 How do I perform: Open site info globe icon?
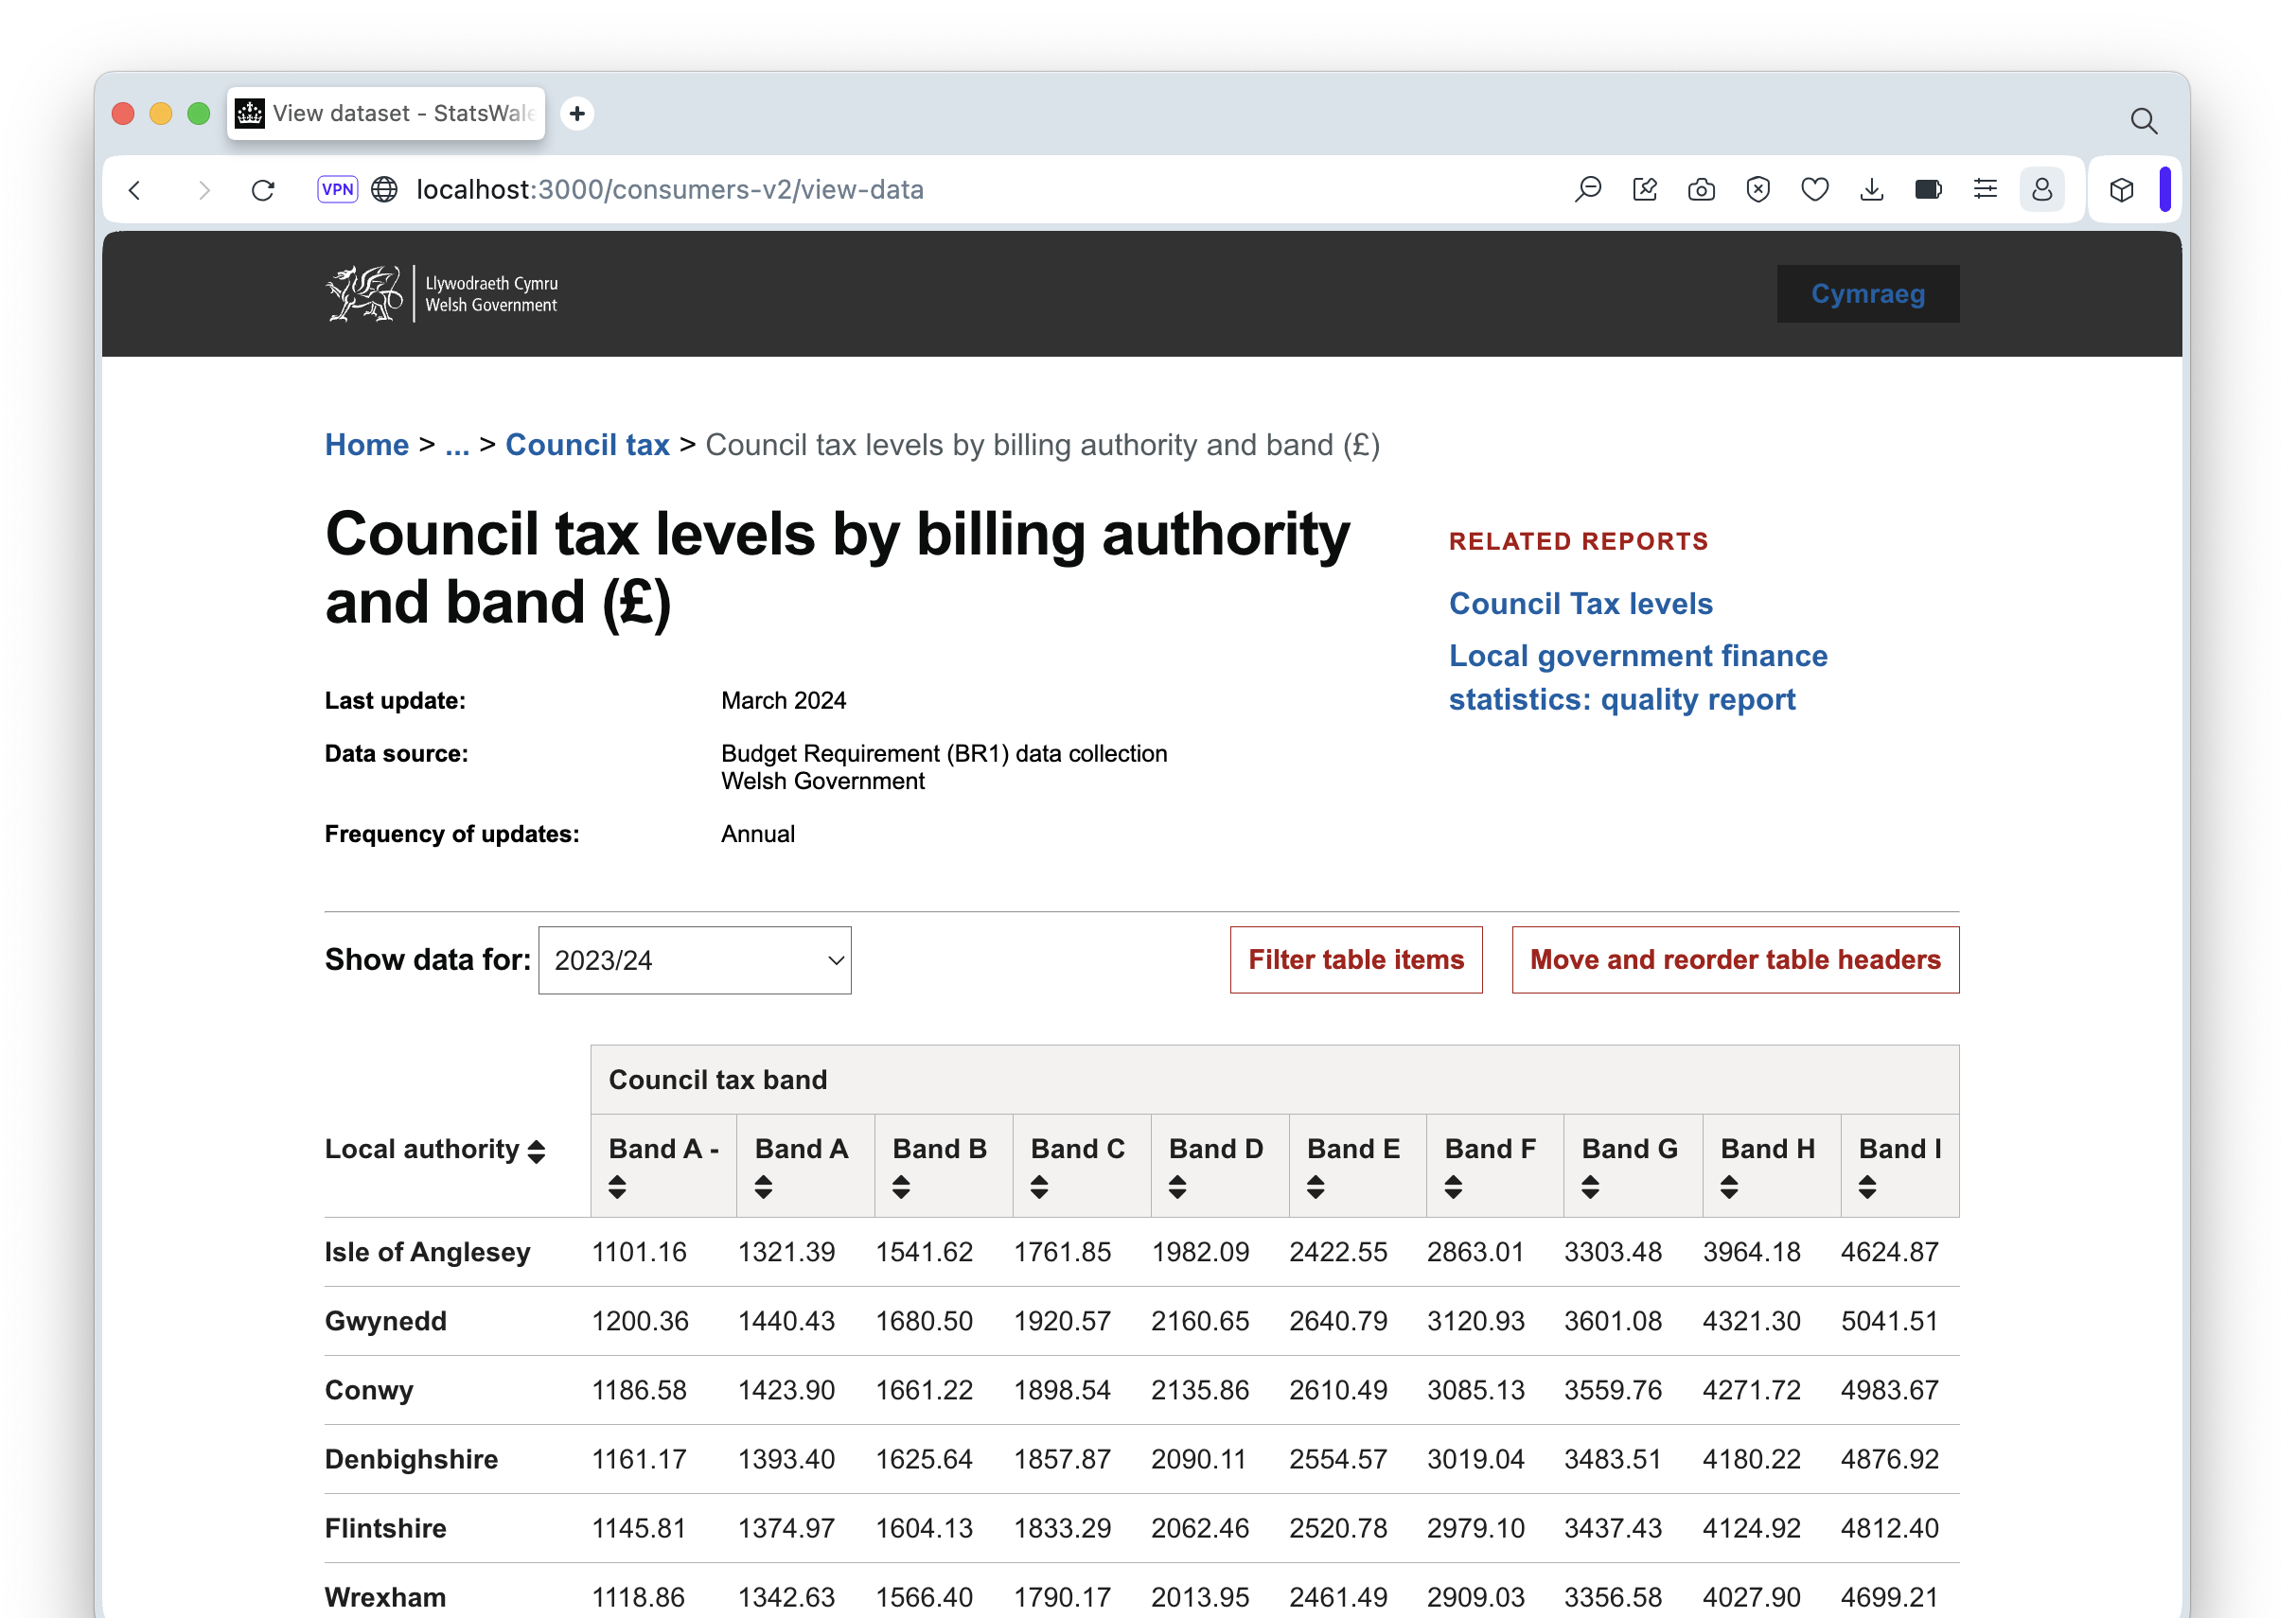(x=385, y=190)
